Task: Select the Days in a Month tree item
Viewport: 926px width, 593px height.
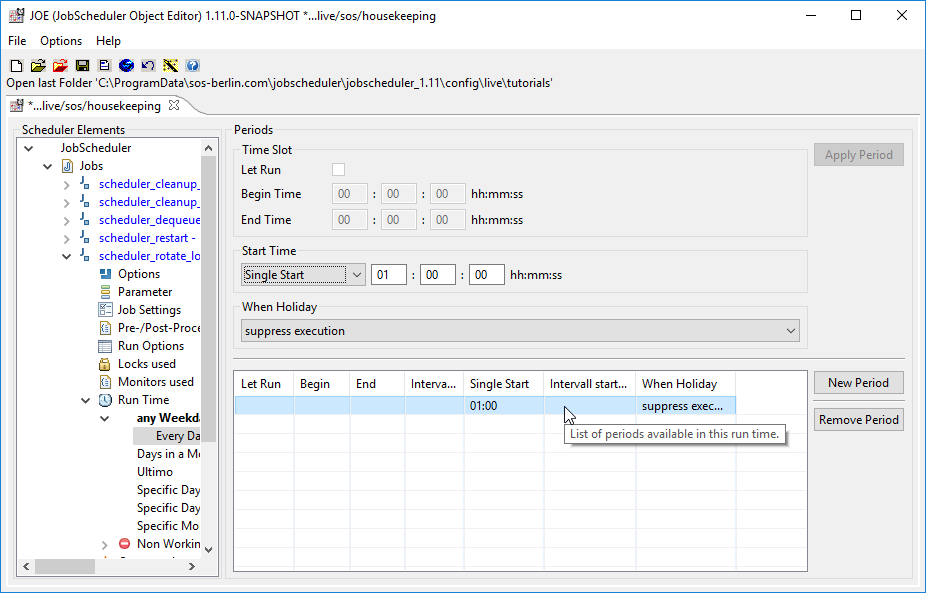Action: (x=168, y=454)
